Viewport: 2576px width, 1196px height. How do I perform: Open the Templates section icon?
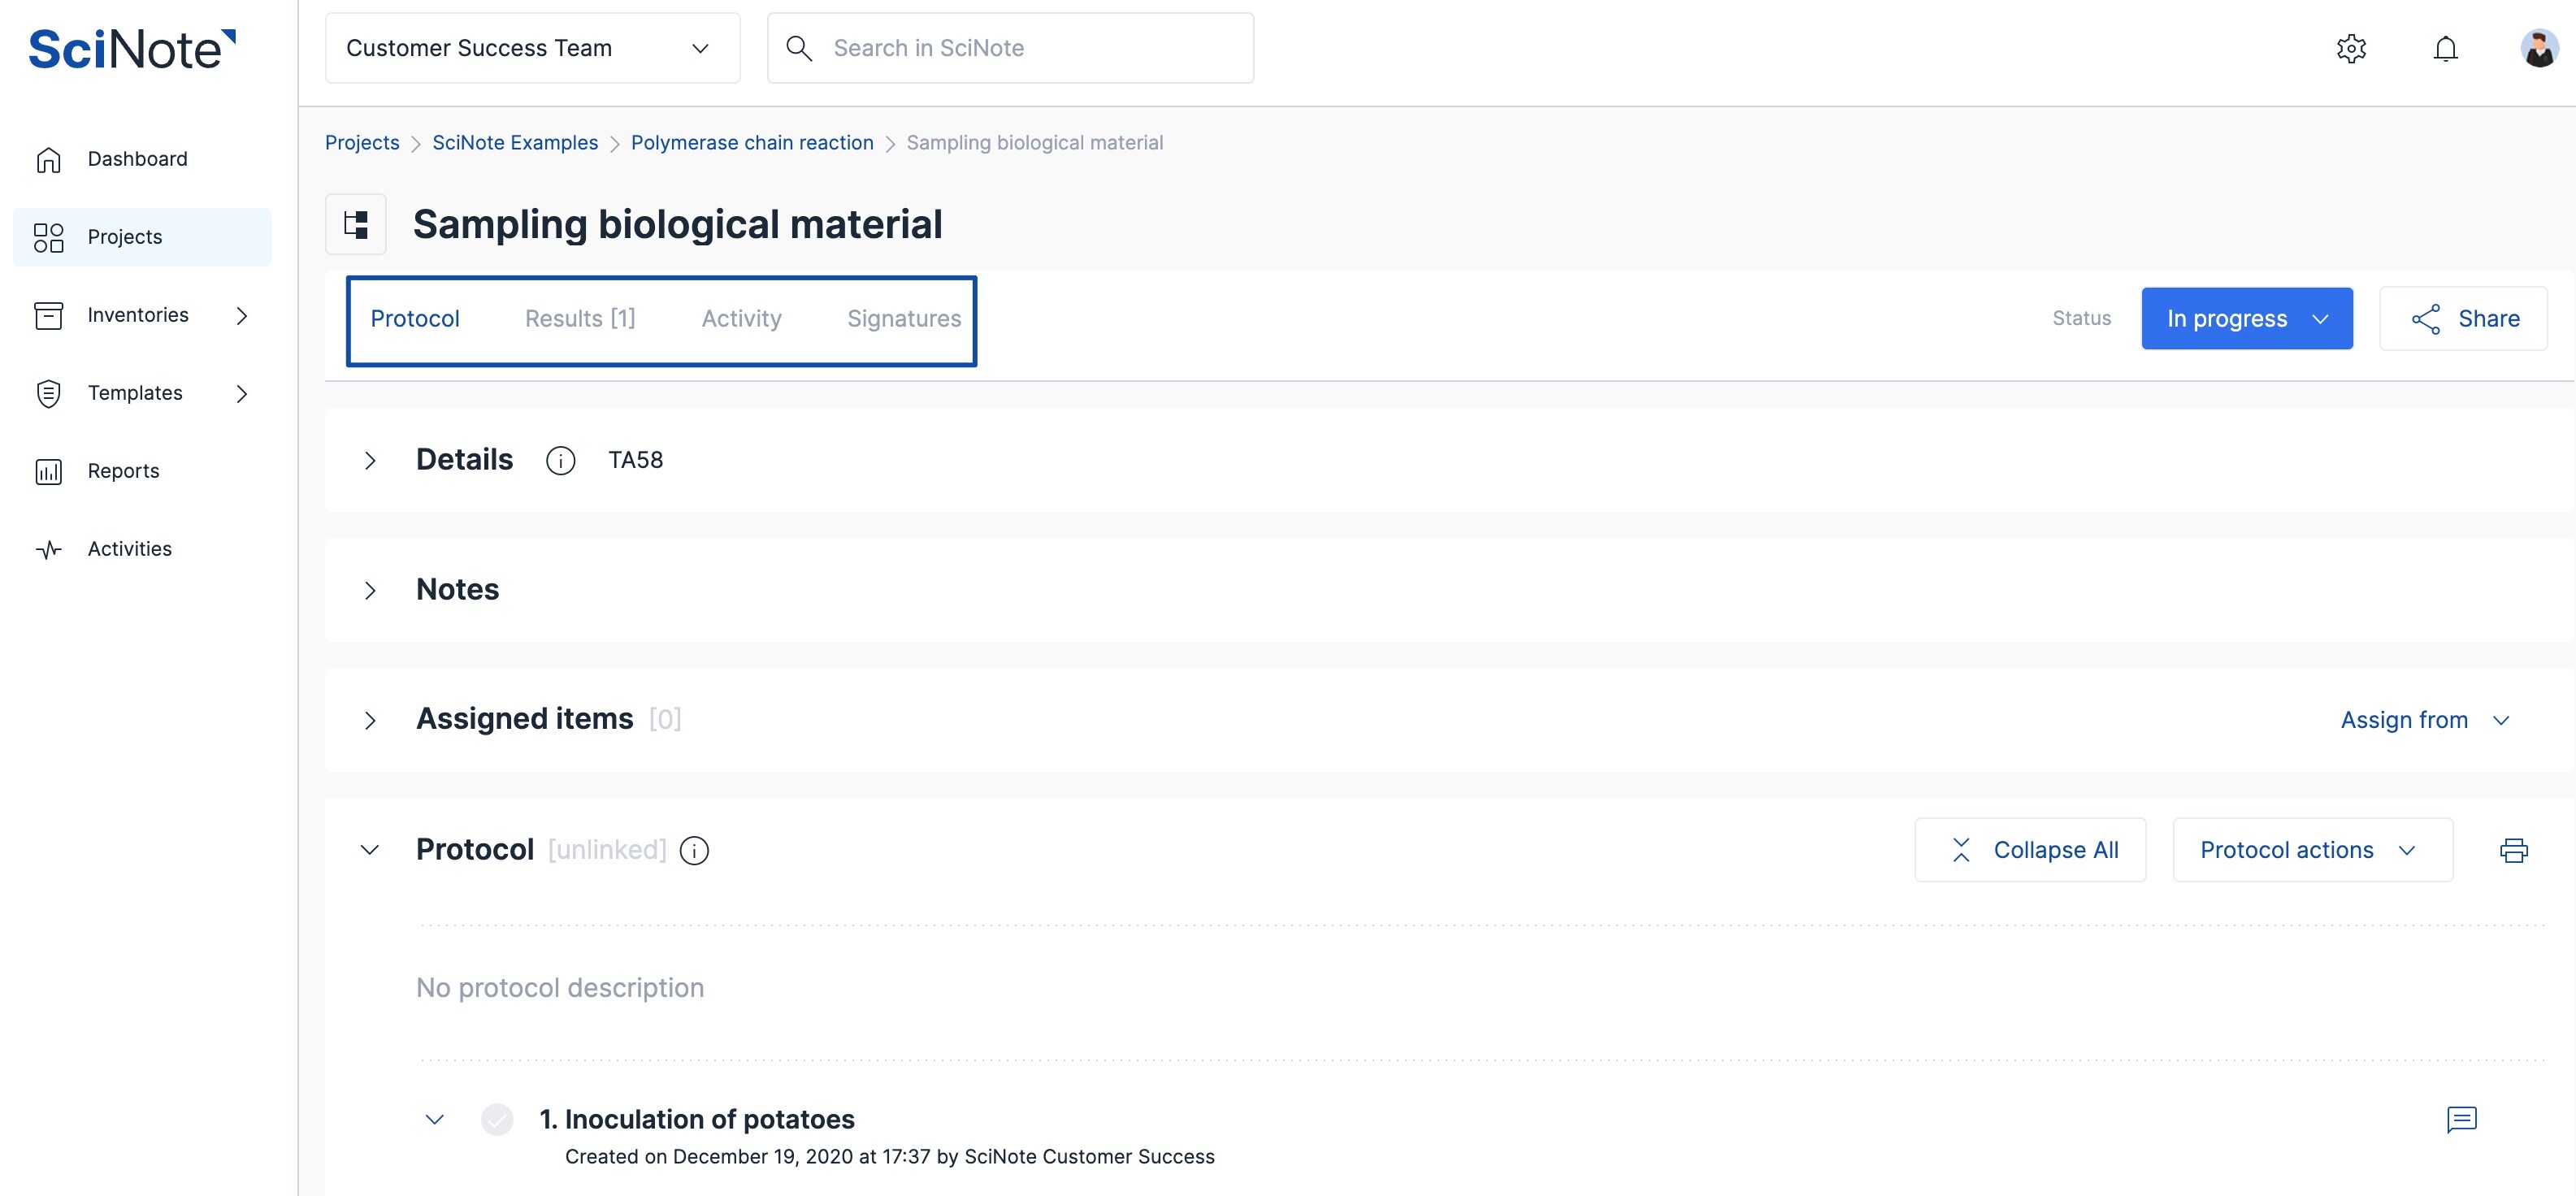coord(49,392)
